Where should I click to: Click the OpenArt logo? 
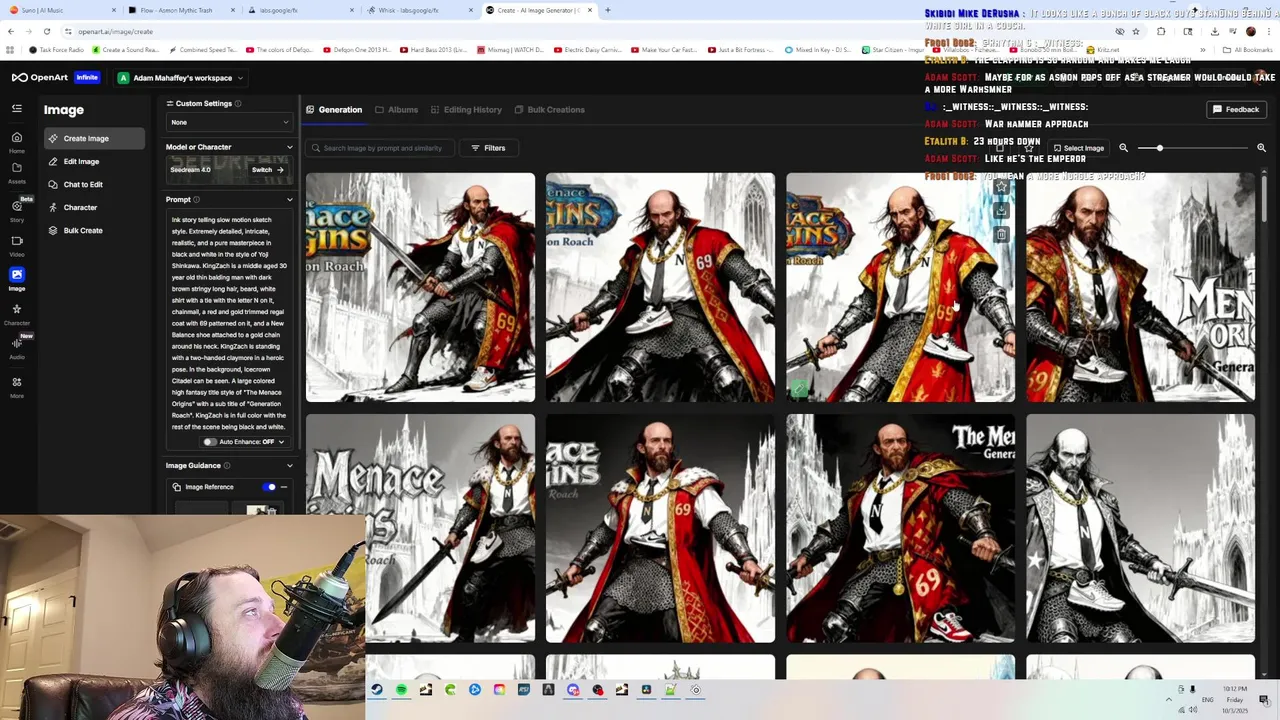[x=41, y=78]
